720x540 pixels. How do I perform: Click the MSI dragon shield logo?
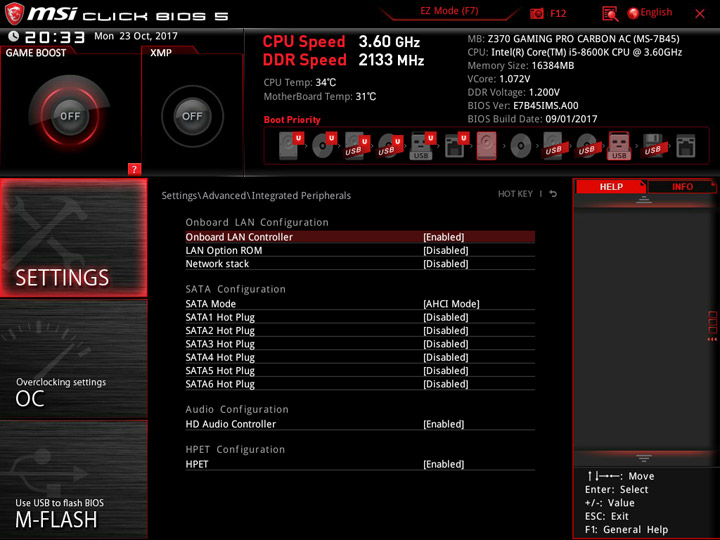(14, 14)
